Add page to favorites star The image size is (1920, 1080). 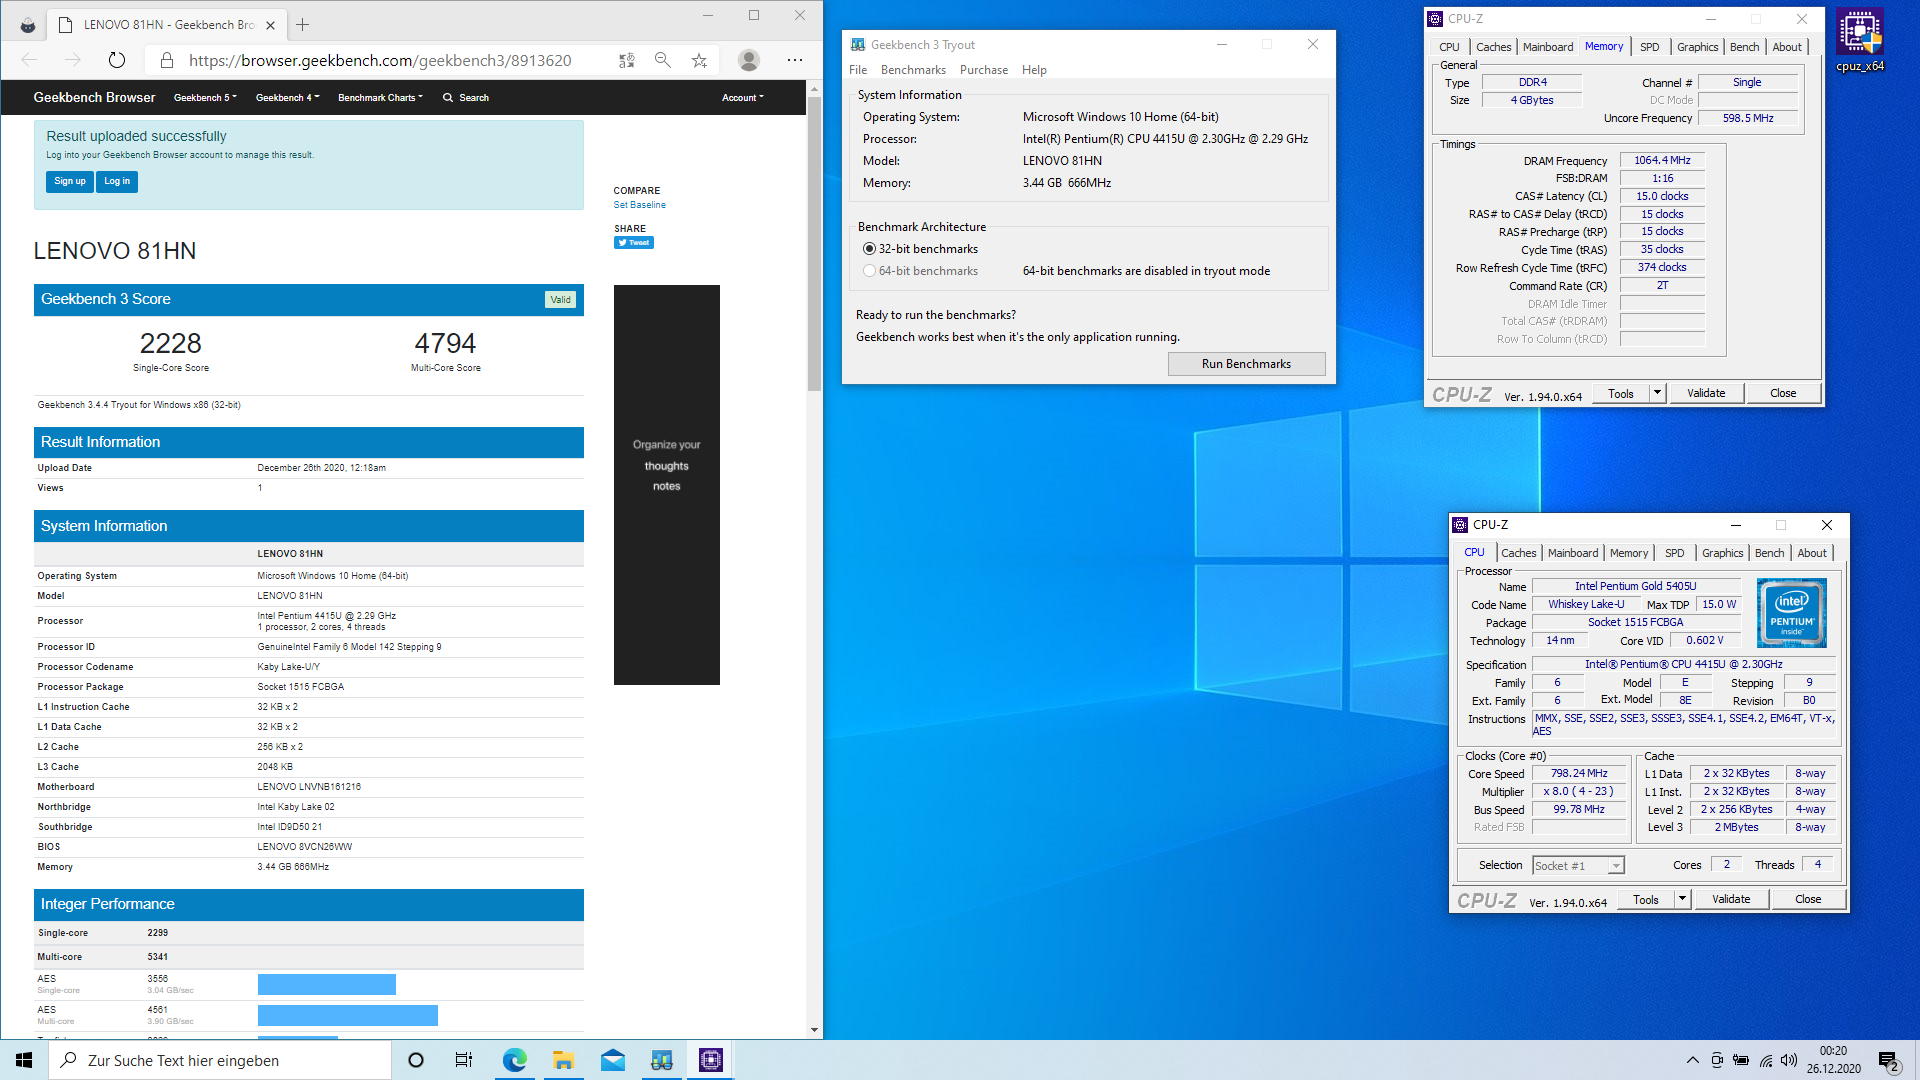[x=699, y=60]
